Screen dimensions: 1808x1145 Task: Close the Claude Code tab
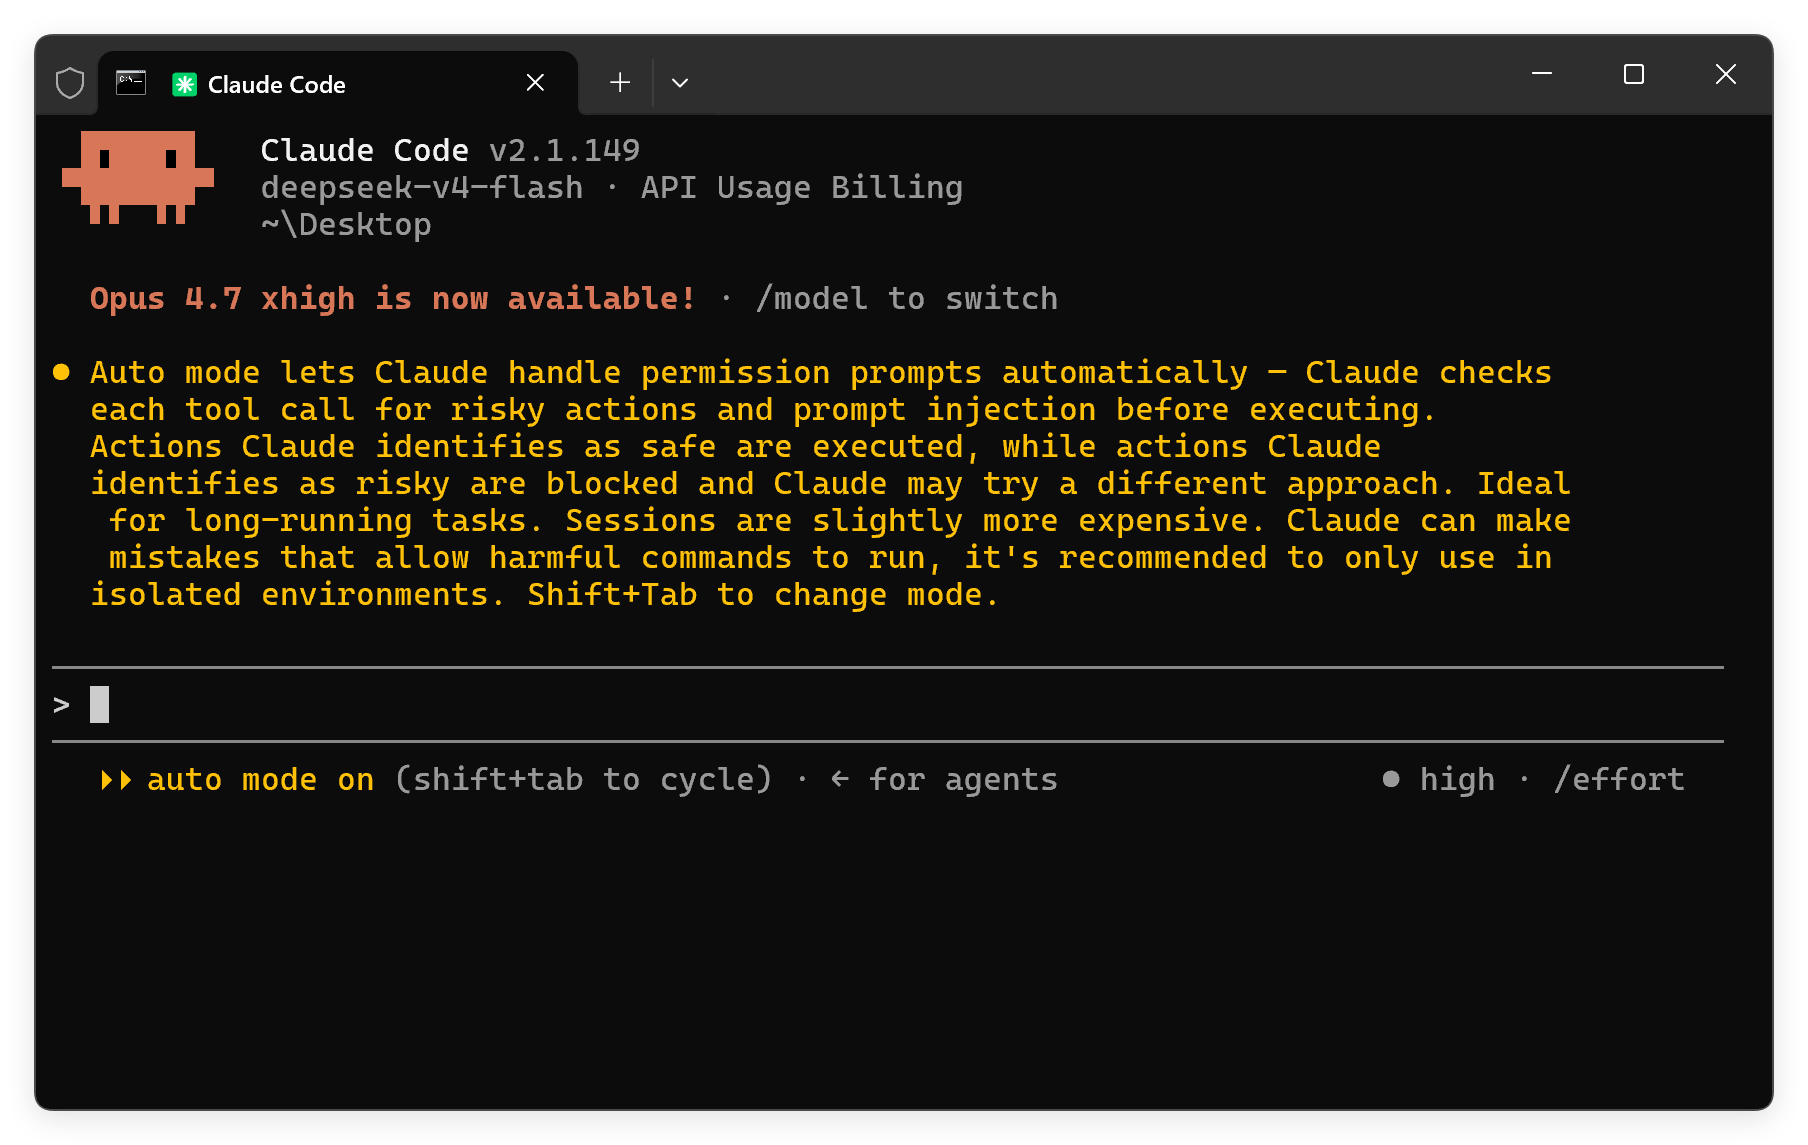535,83
